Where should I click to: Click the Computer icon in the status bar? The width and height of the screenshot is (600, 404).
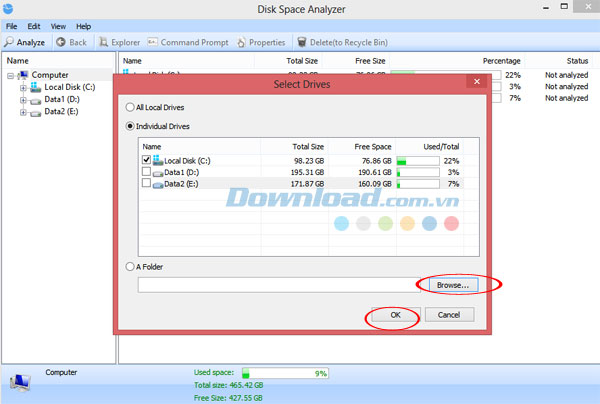click(19, 381)
